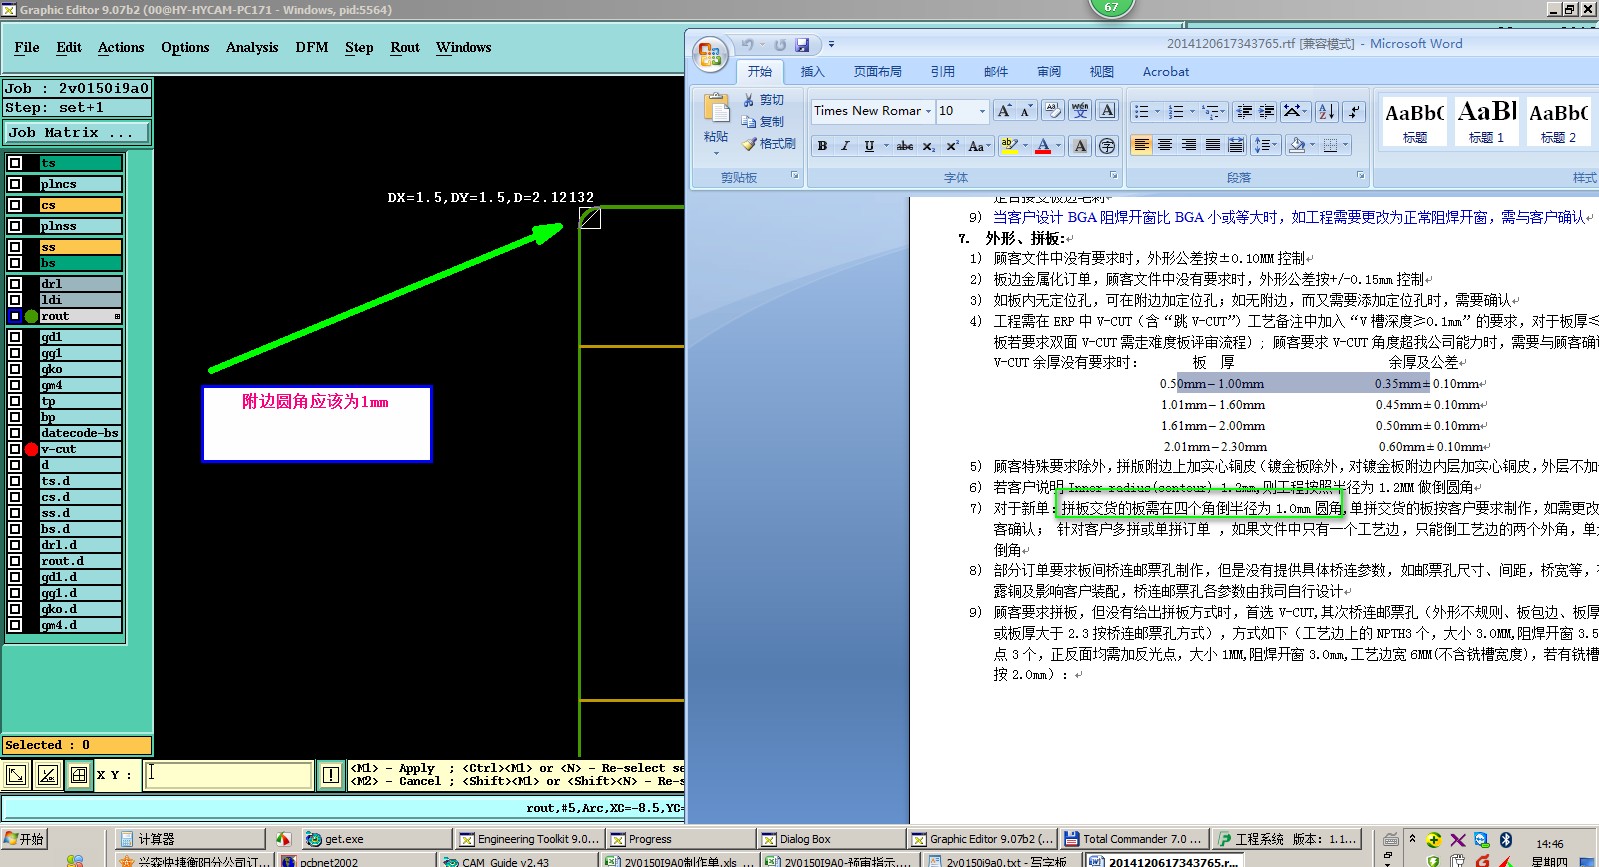The height and width of the screenshot is (867, 1599).
Task: Toggle checkbox for cs layer
Action: [x=15, y=205]
